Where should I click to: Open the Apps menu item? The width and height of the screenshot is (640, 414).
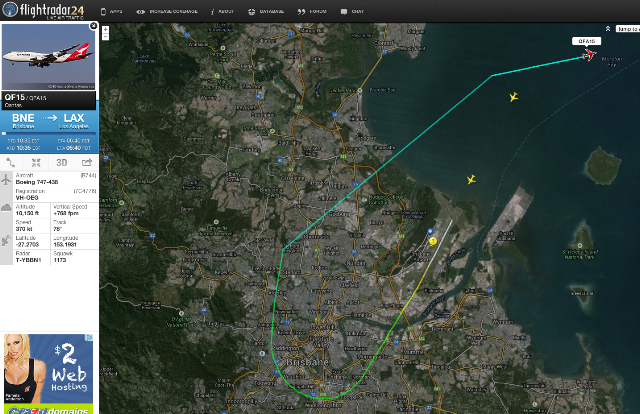coord(111,11)
